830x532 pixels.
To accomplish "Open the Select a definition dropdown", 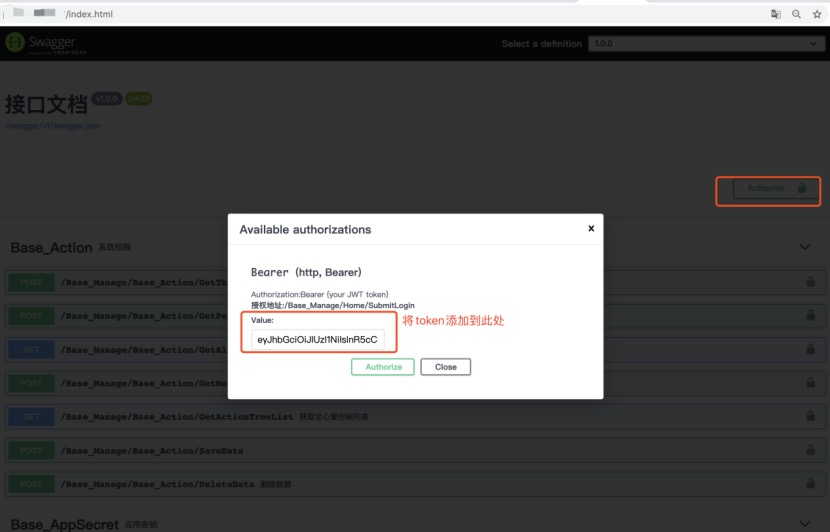I will click(706, 43).
